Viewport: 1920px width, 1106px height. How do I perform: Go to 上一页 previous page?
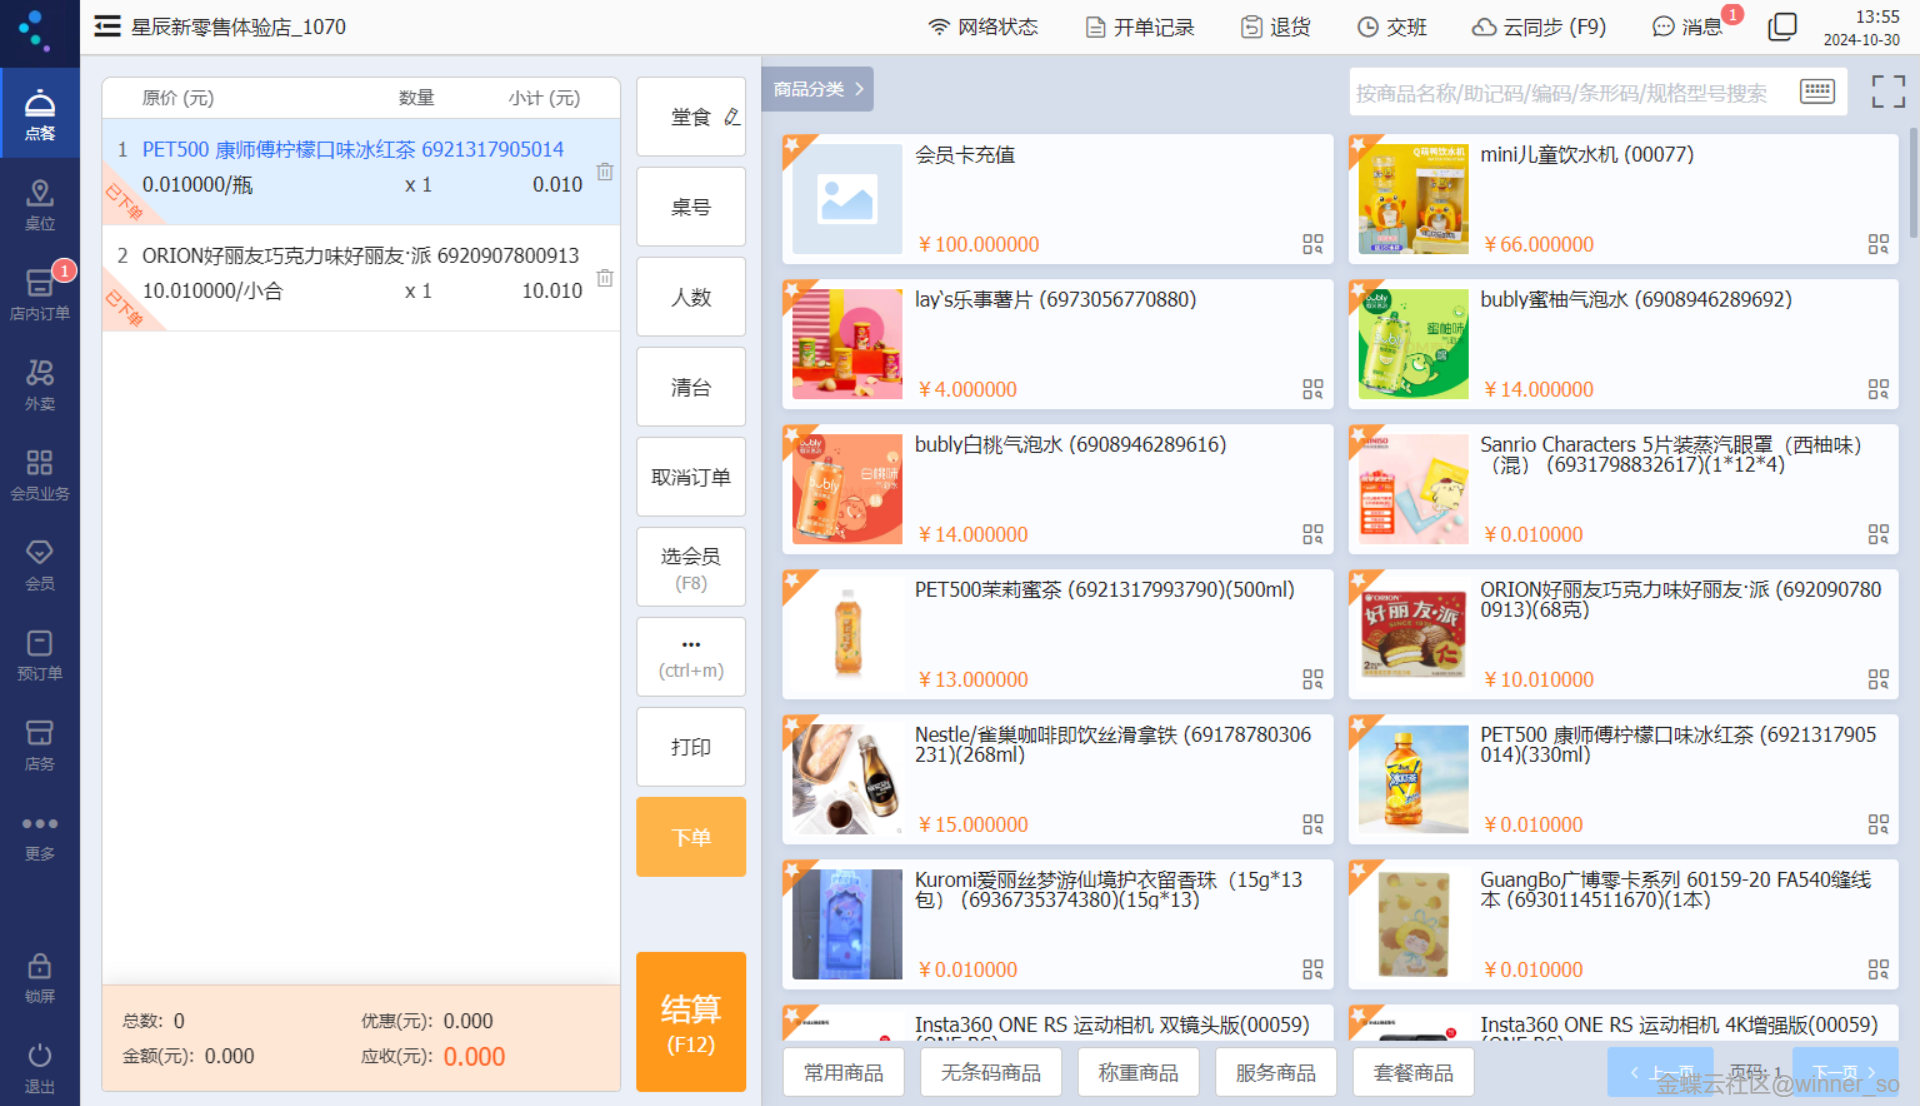(x=1660, y=1072)
